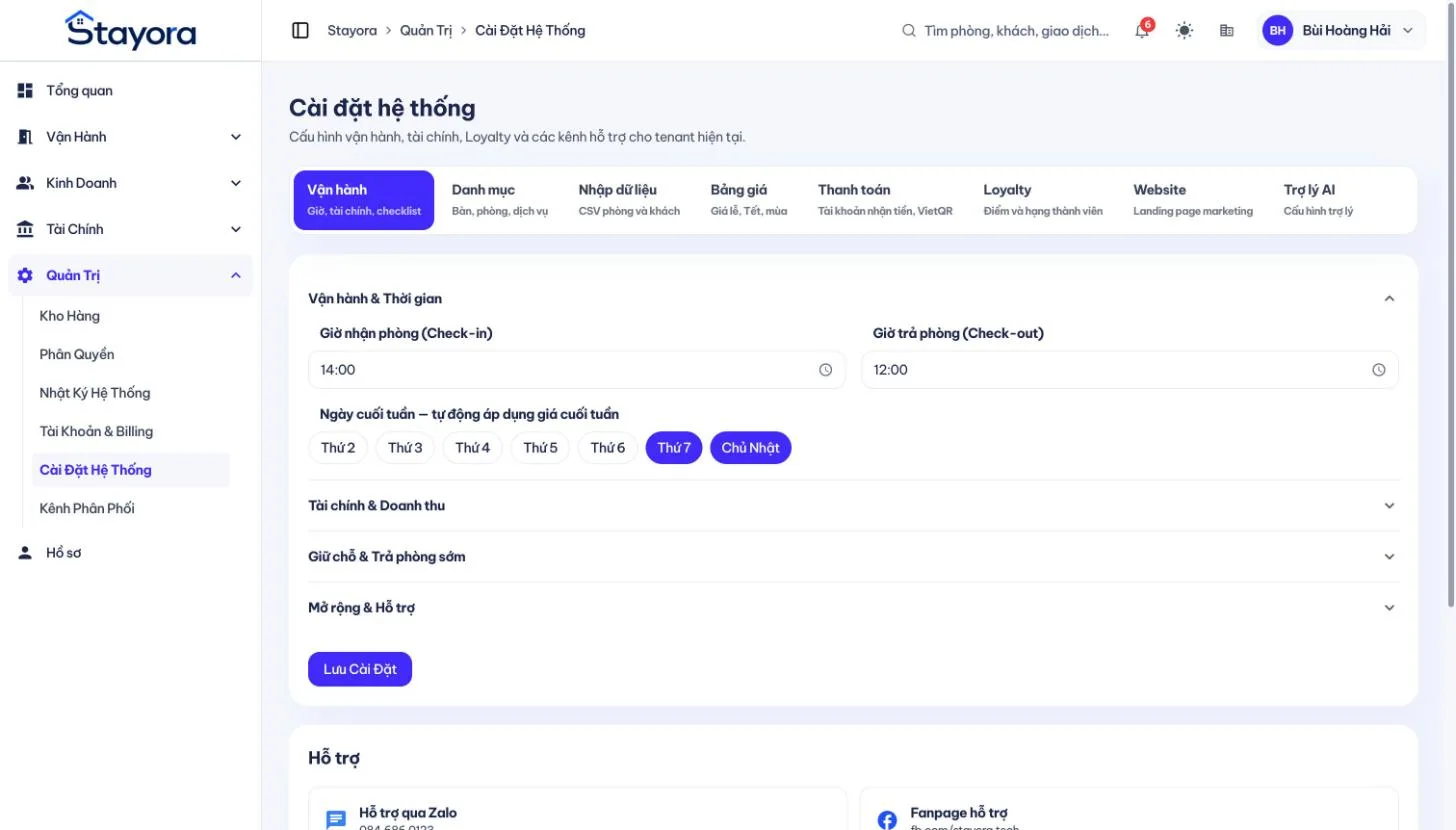Deselect Chủ Nhật weekend day
The width and height of the screenshot is (1456, 830).
pyautogui.click(x=751, y=448)
